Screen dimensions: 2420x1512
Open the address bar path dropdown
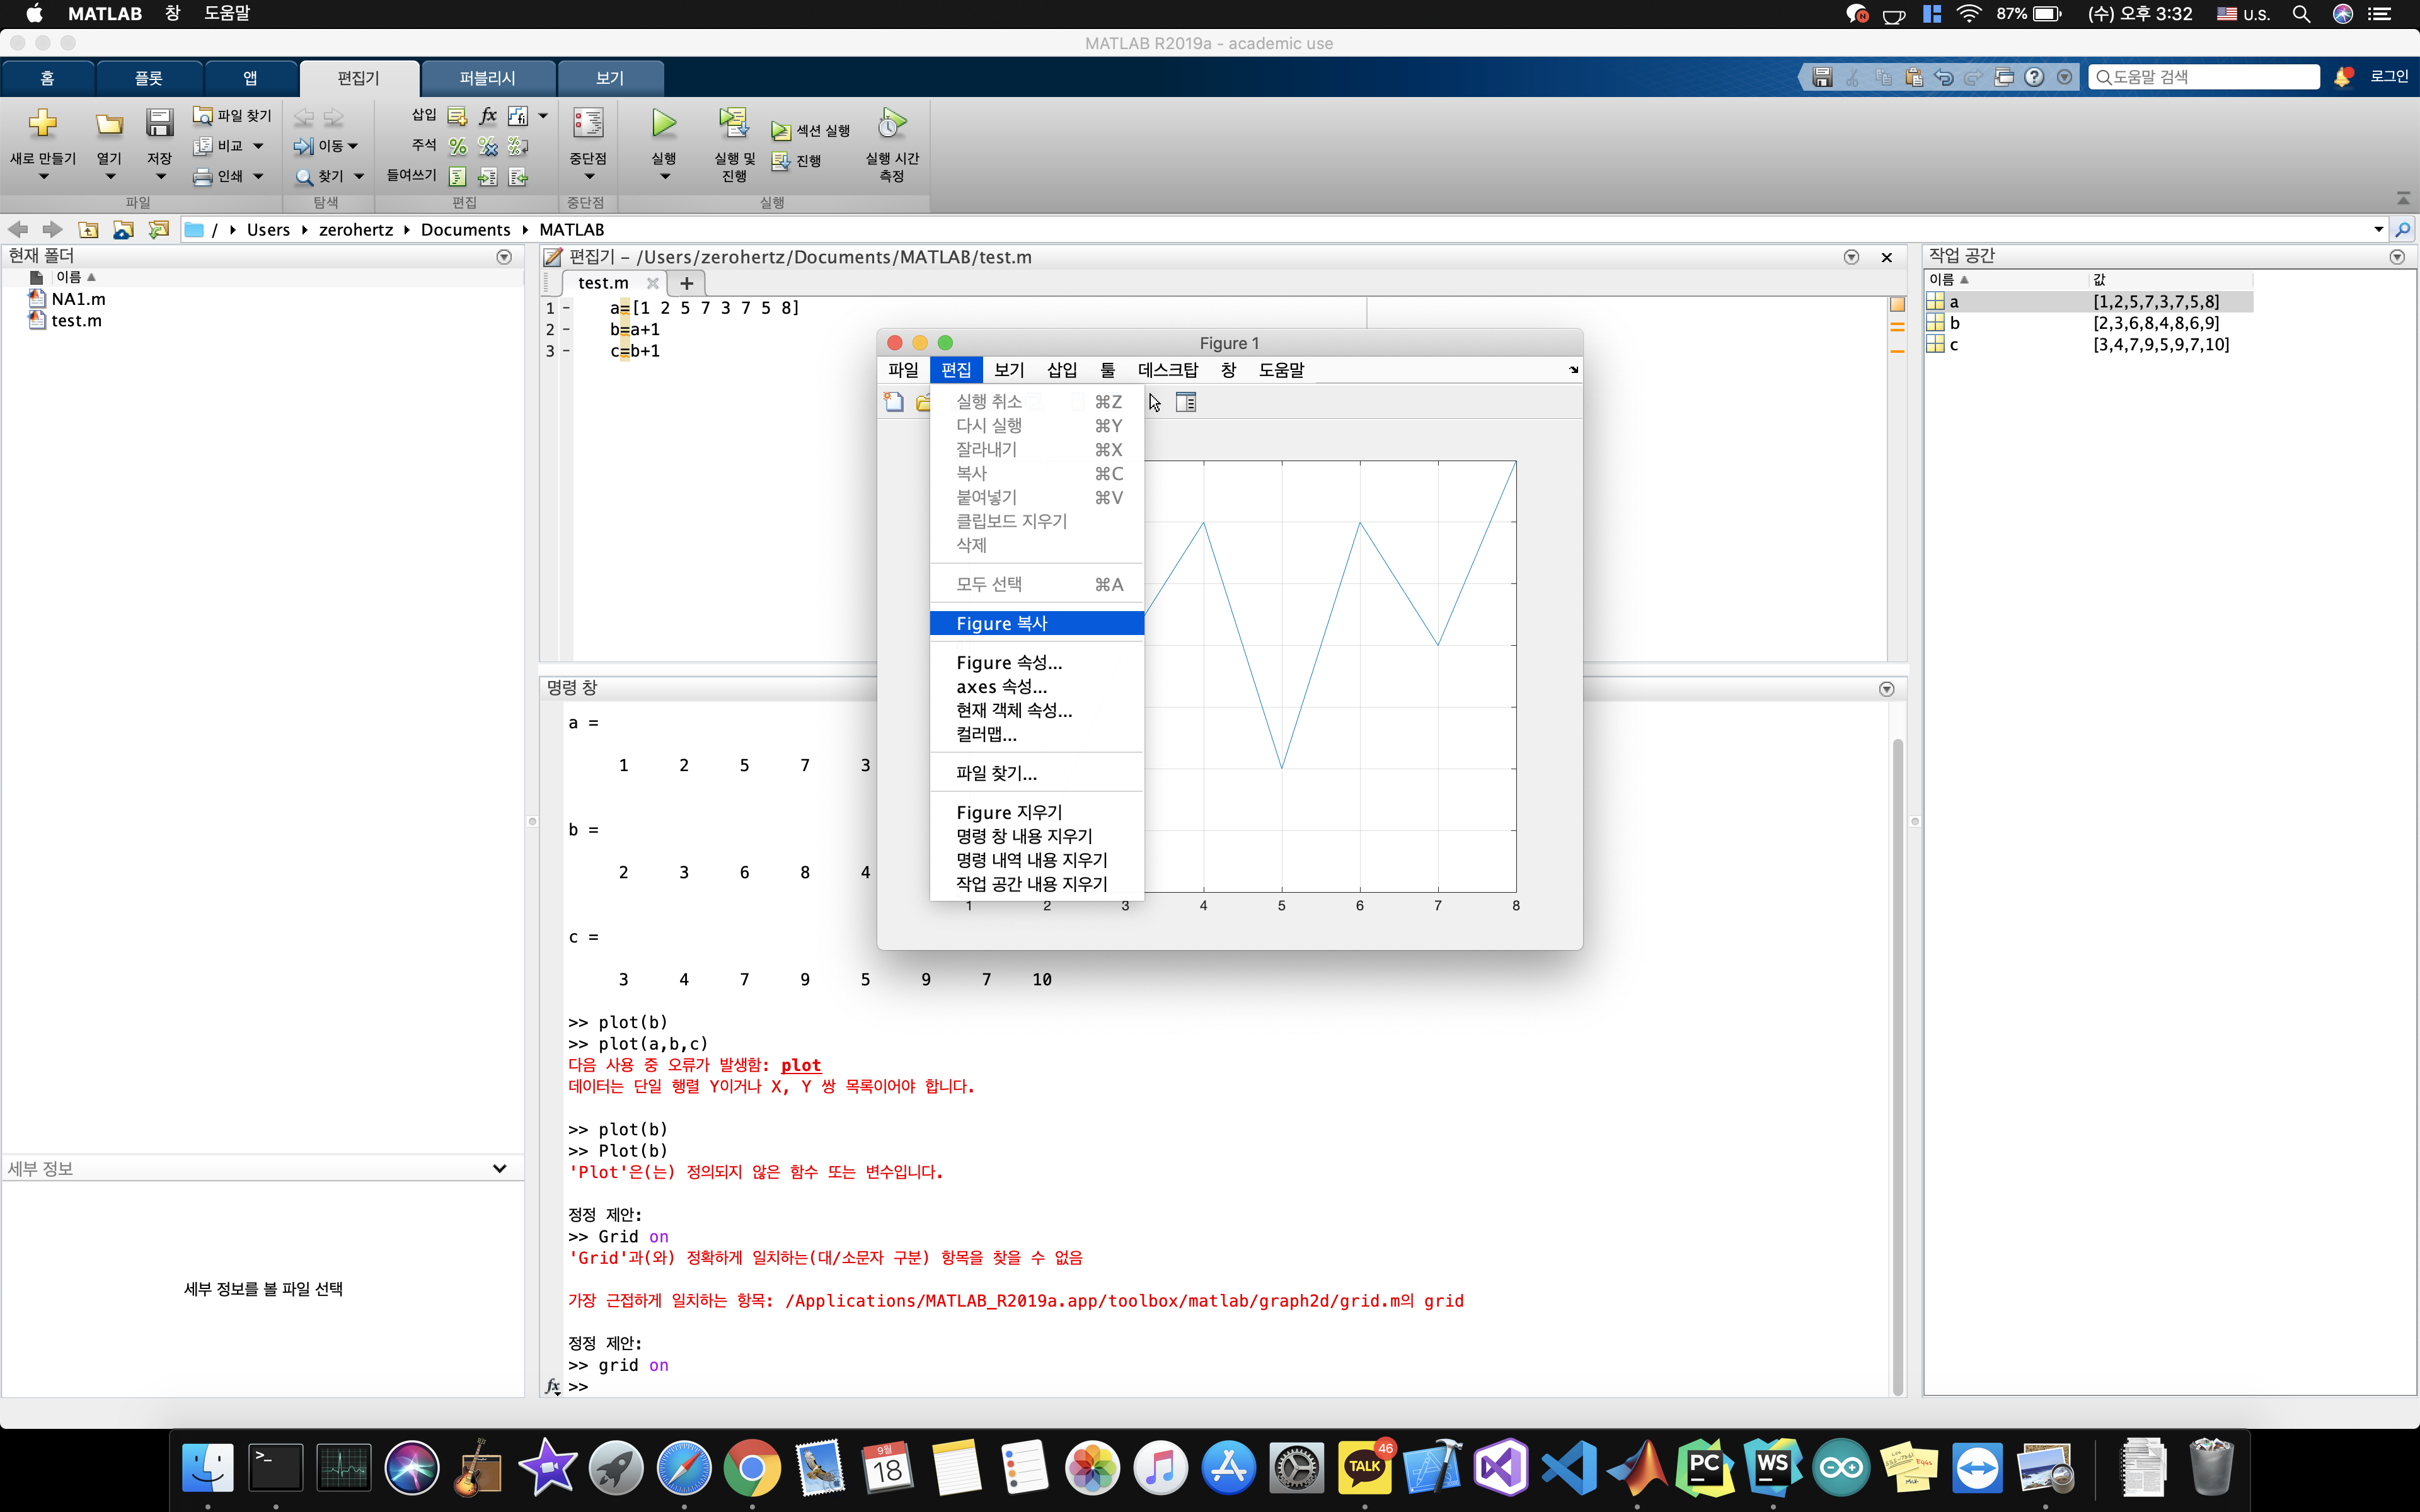pyautogui.click(x=2378, y=230)
